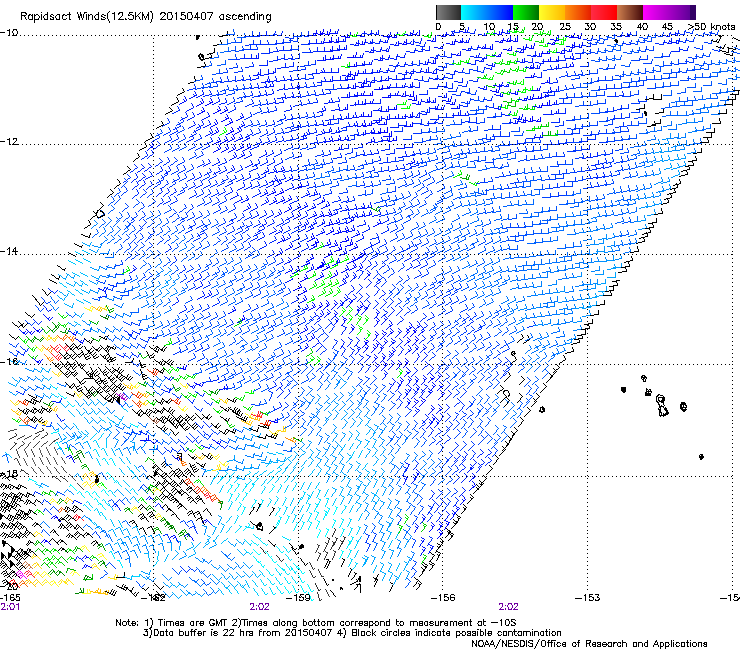Viewport: 740px width, 650px height.
Task: Click the legend label '45'
Action: [x=667, y=27]
